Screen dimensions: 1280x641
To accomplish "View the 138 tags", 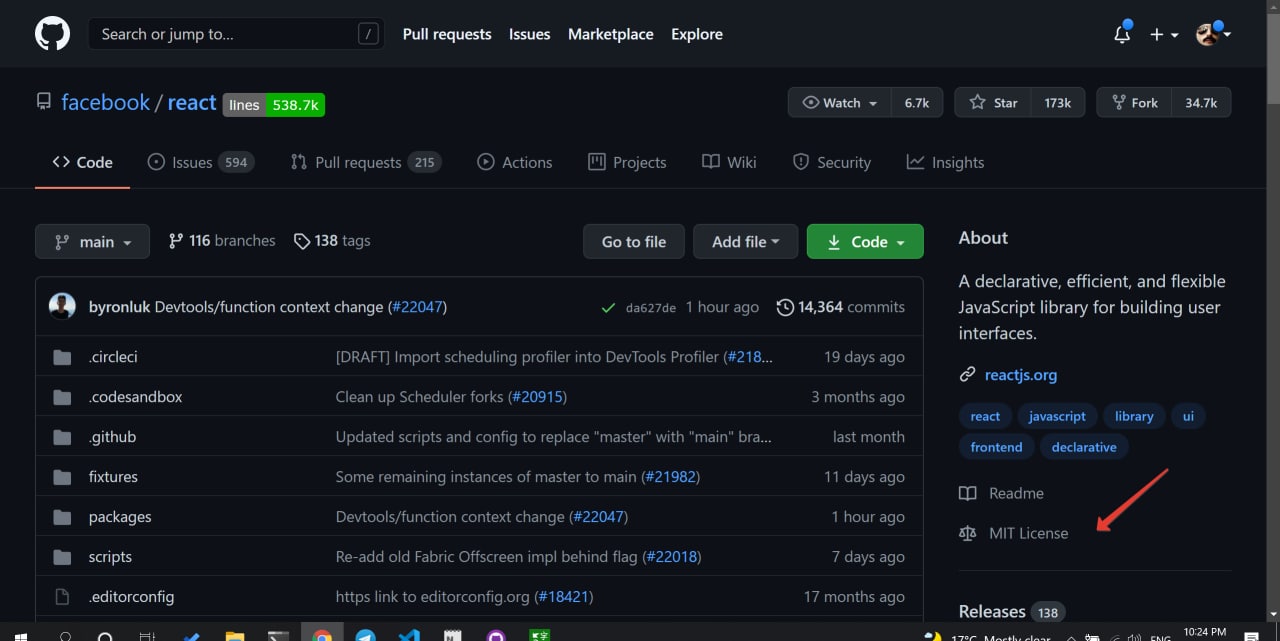I will click(x=332, y=241).
